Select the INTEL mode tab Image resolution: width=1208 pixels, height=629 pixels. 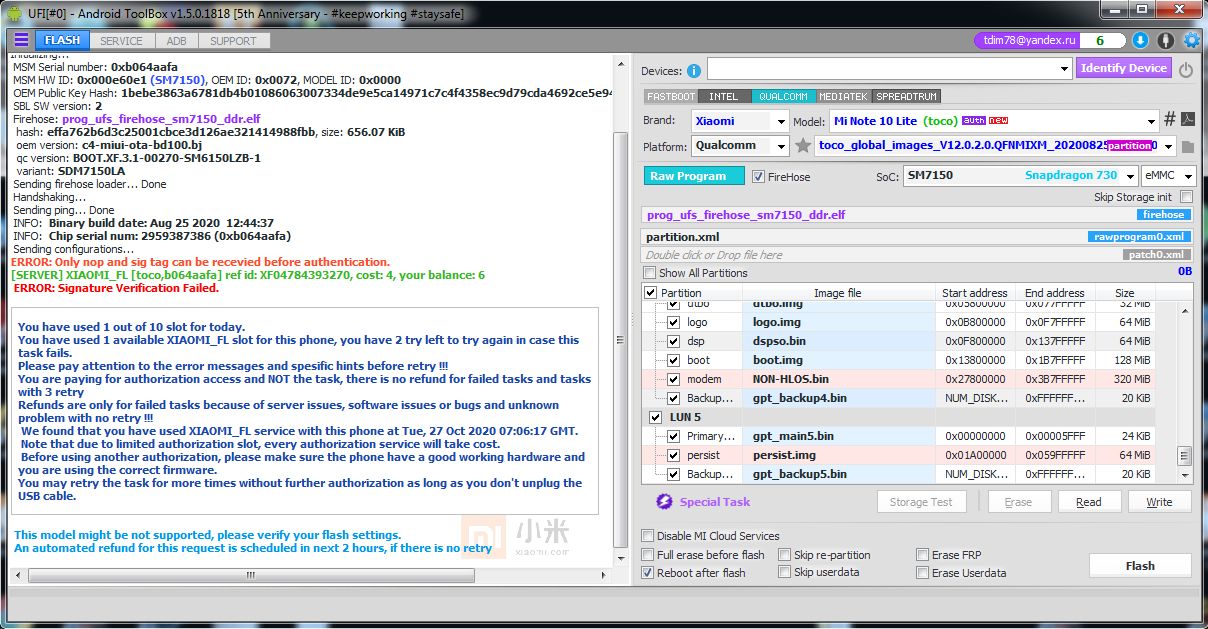[723, 97]
